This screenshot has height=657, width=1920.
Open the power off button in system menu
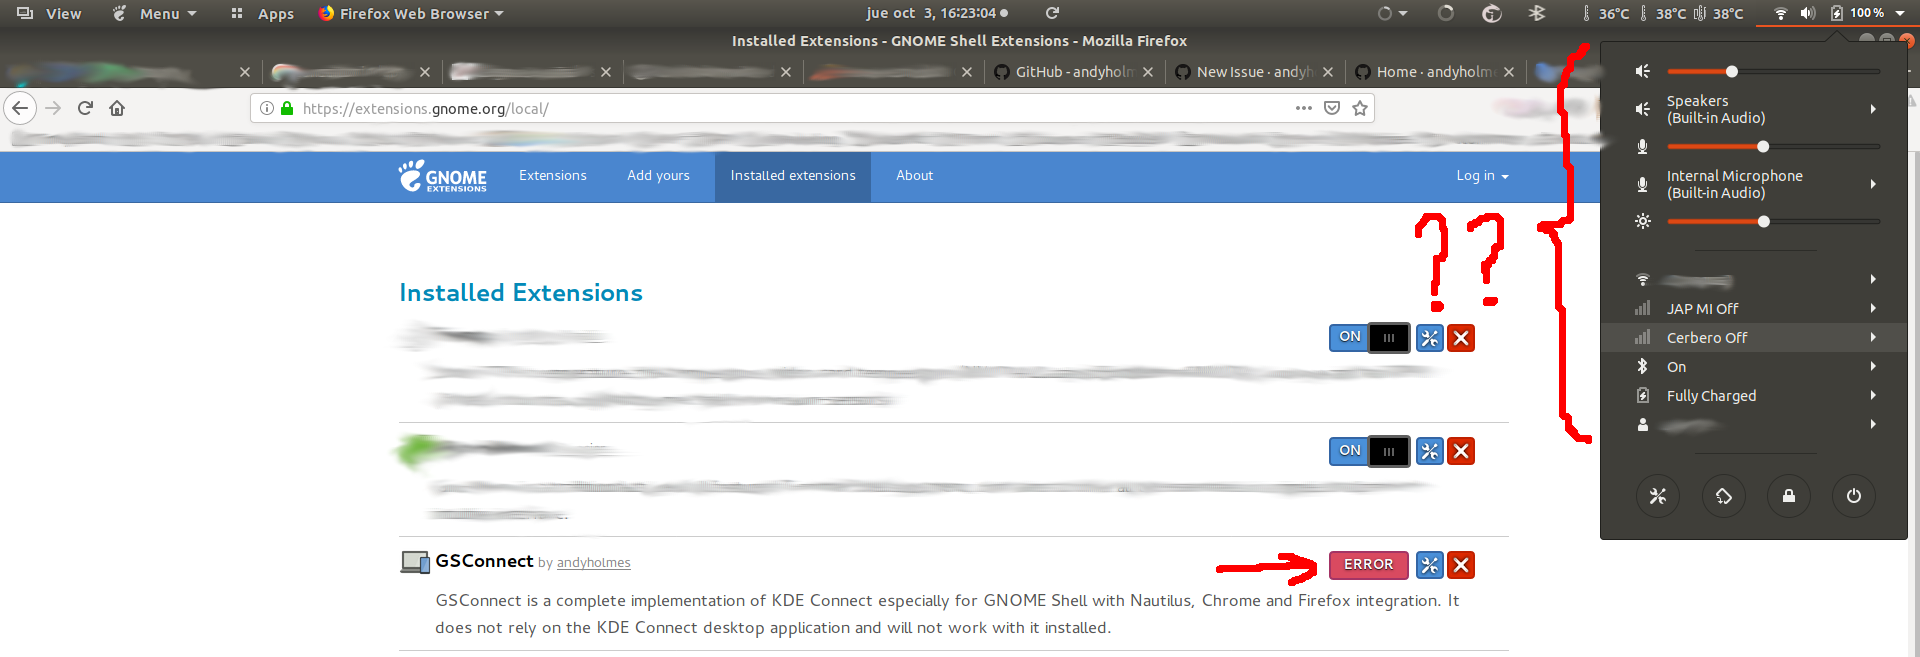point(1854,496)
